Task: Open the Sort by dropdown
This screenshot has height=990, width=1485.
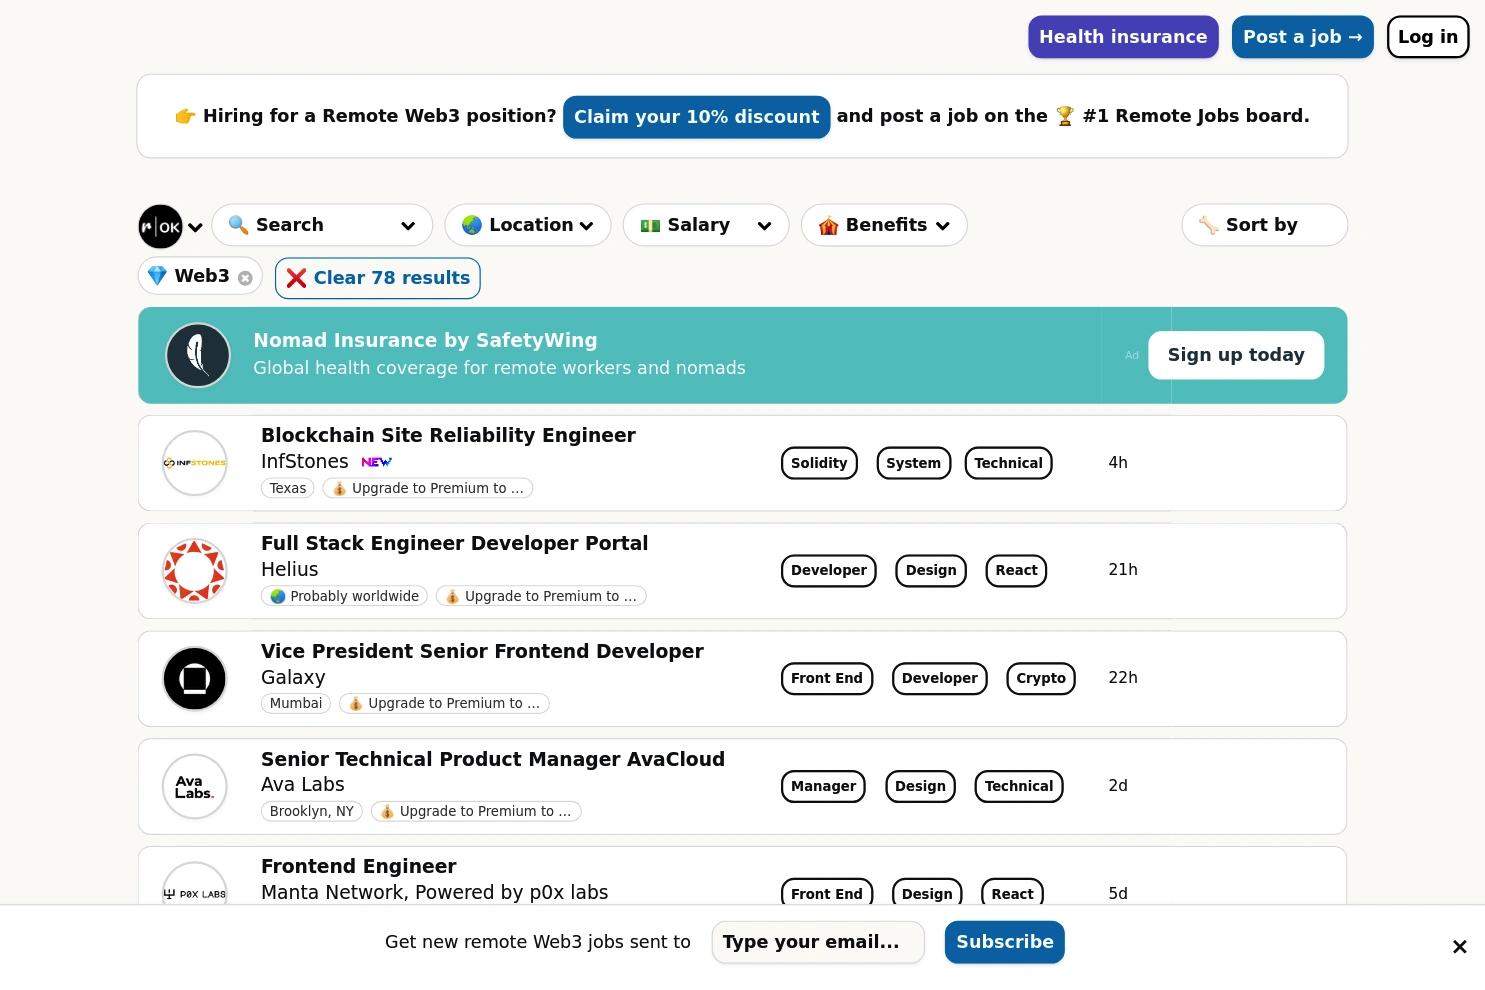Action: tap(1264, 225)
